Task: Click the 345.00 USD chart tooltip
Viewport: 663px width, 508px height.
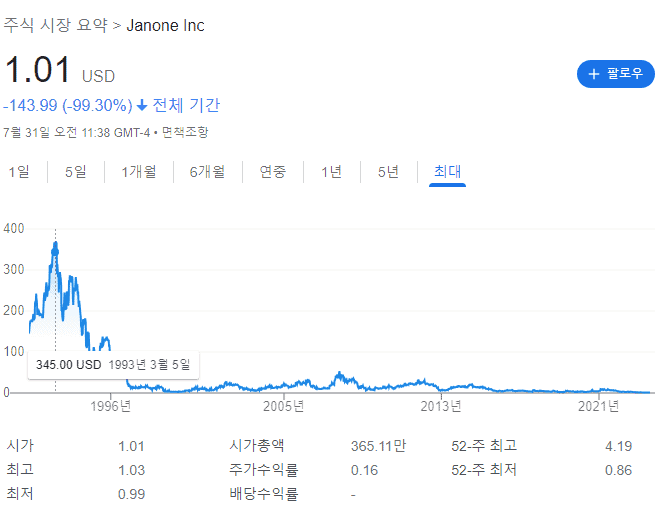Action: point(113,365)
